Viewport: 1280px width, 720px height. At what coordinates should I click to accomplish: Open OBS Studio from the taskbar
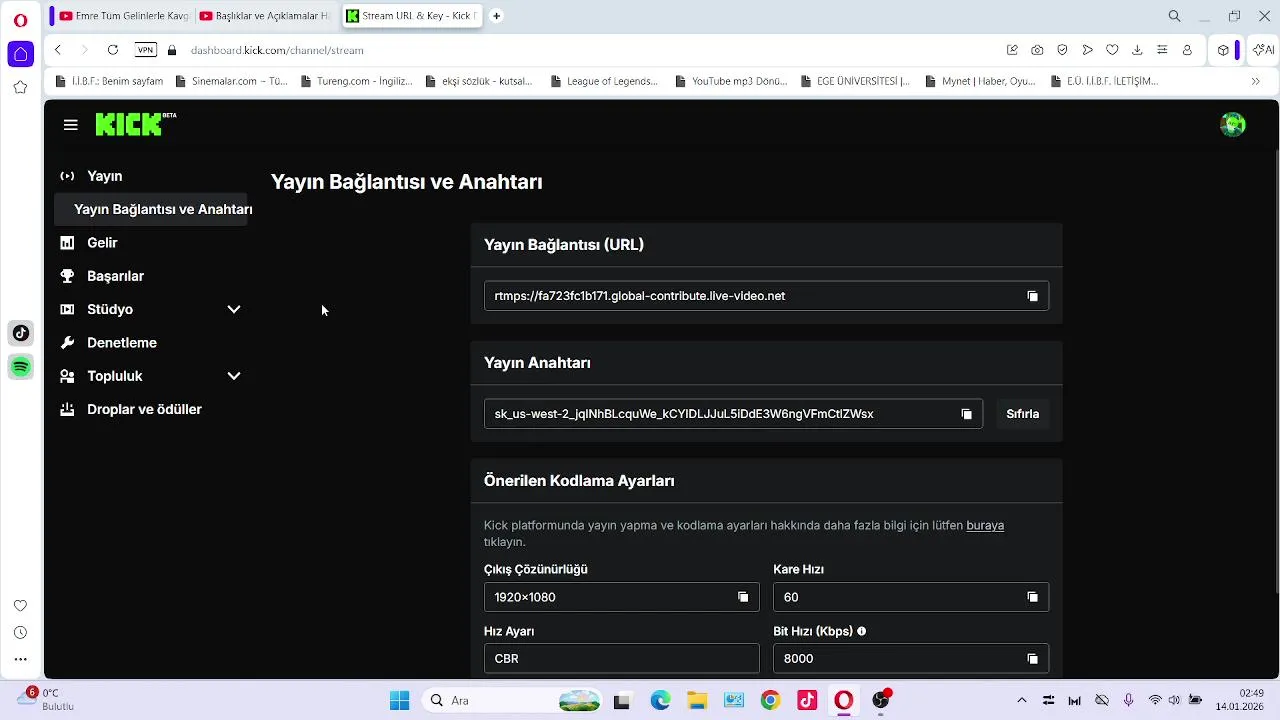click(880, 700)
